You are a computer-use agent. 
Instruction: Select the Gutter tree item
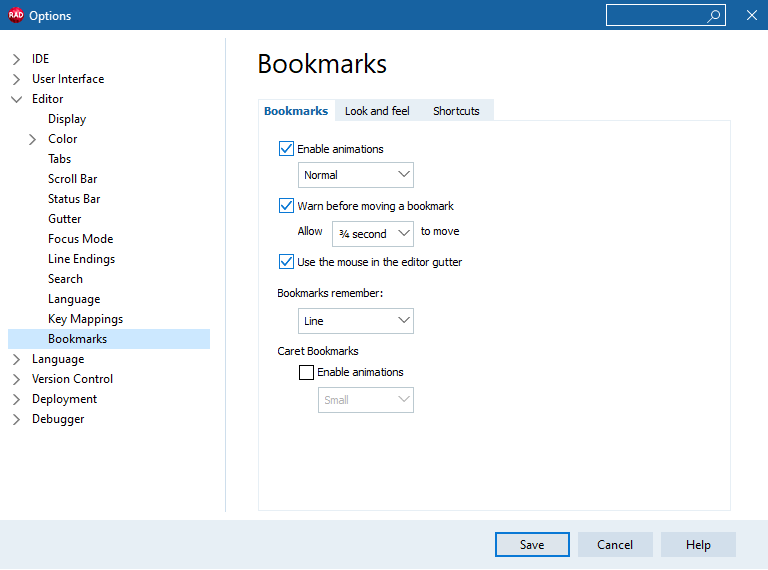[65, 219]
